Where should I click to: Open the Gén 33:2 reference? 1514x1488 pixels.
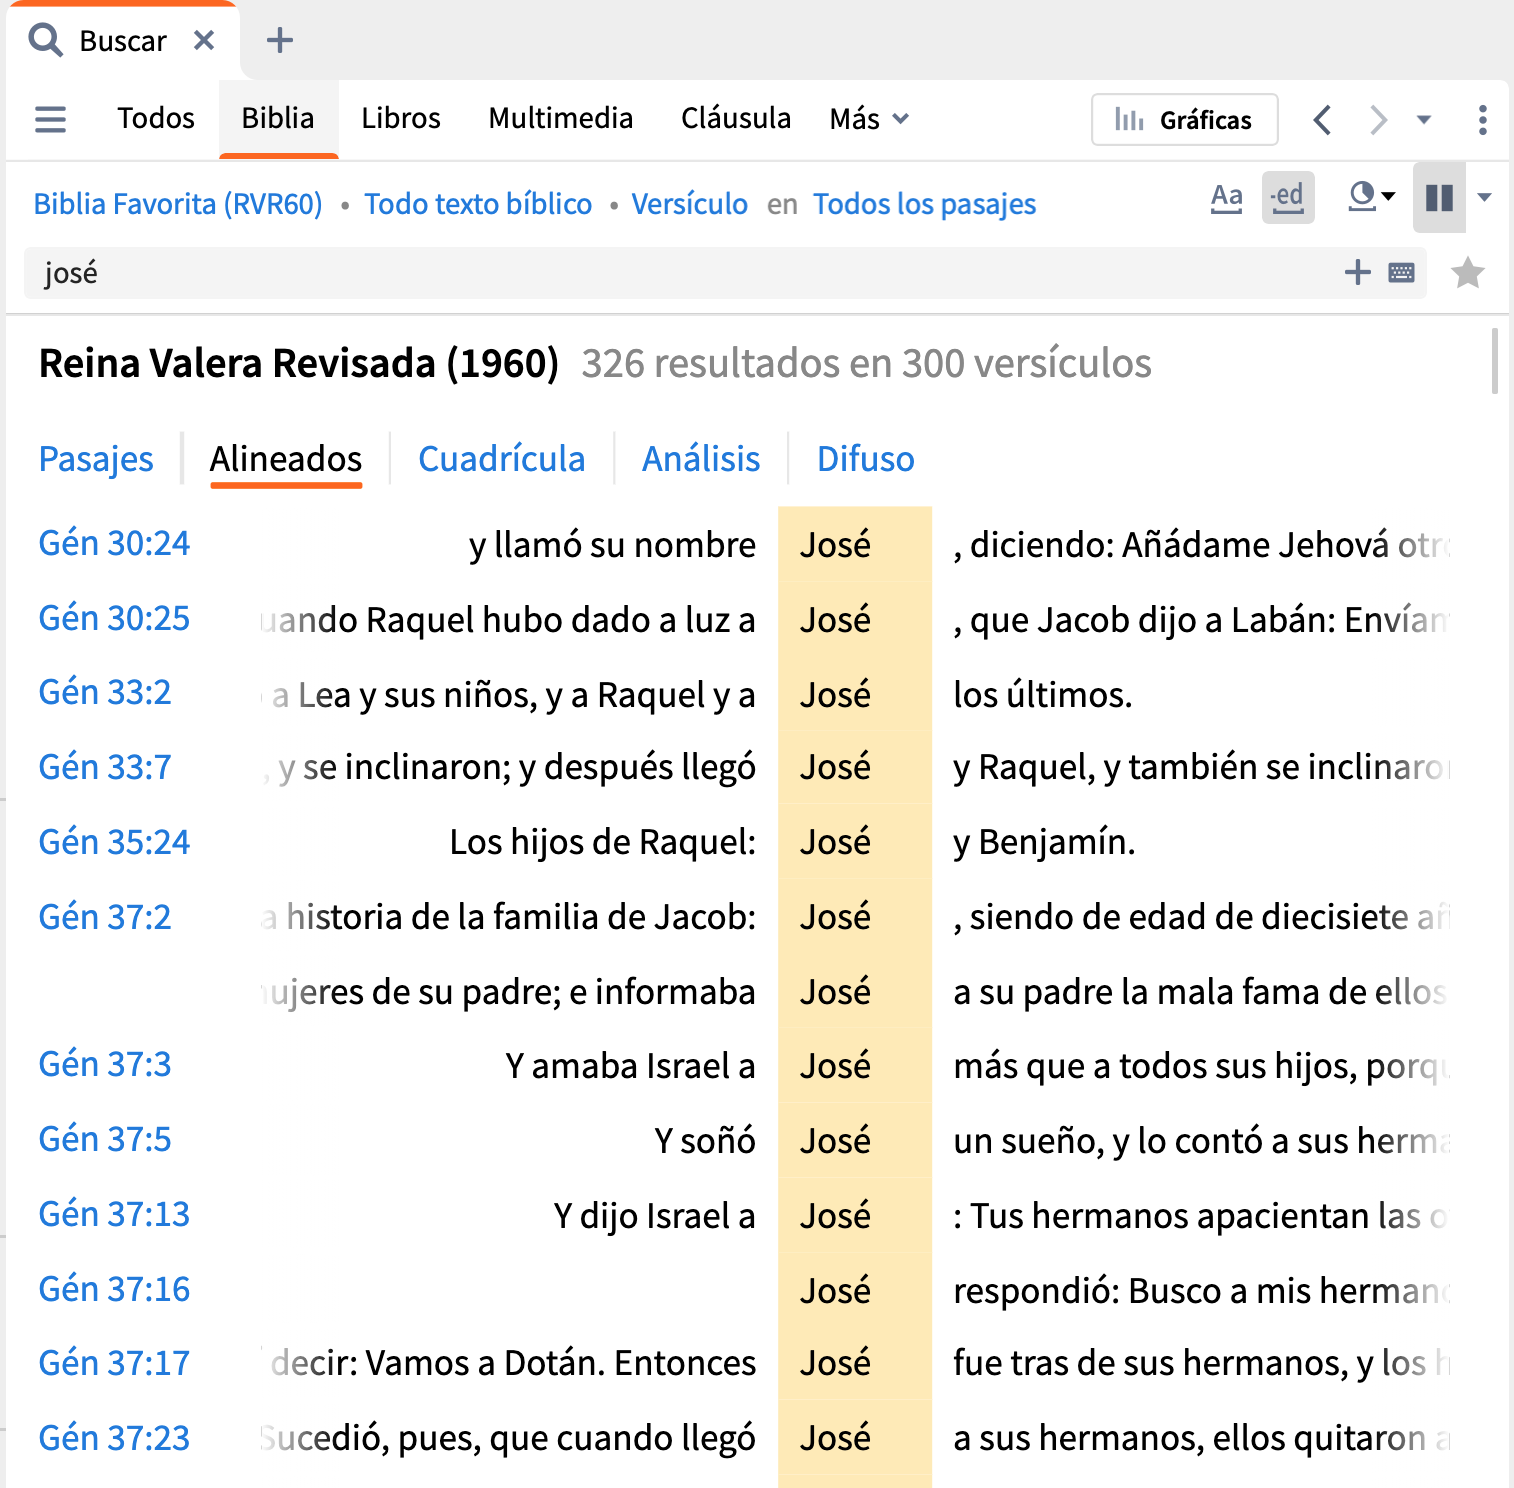pos(105,692)
